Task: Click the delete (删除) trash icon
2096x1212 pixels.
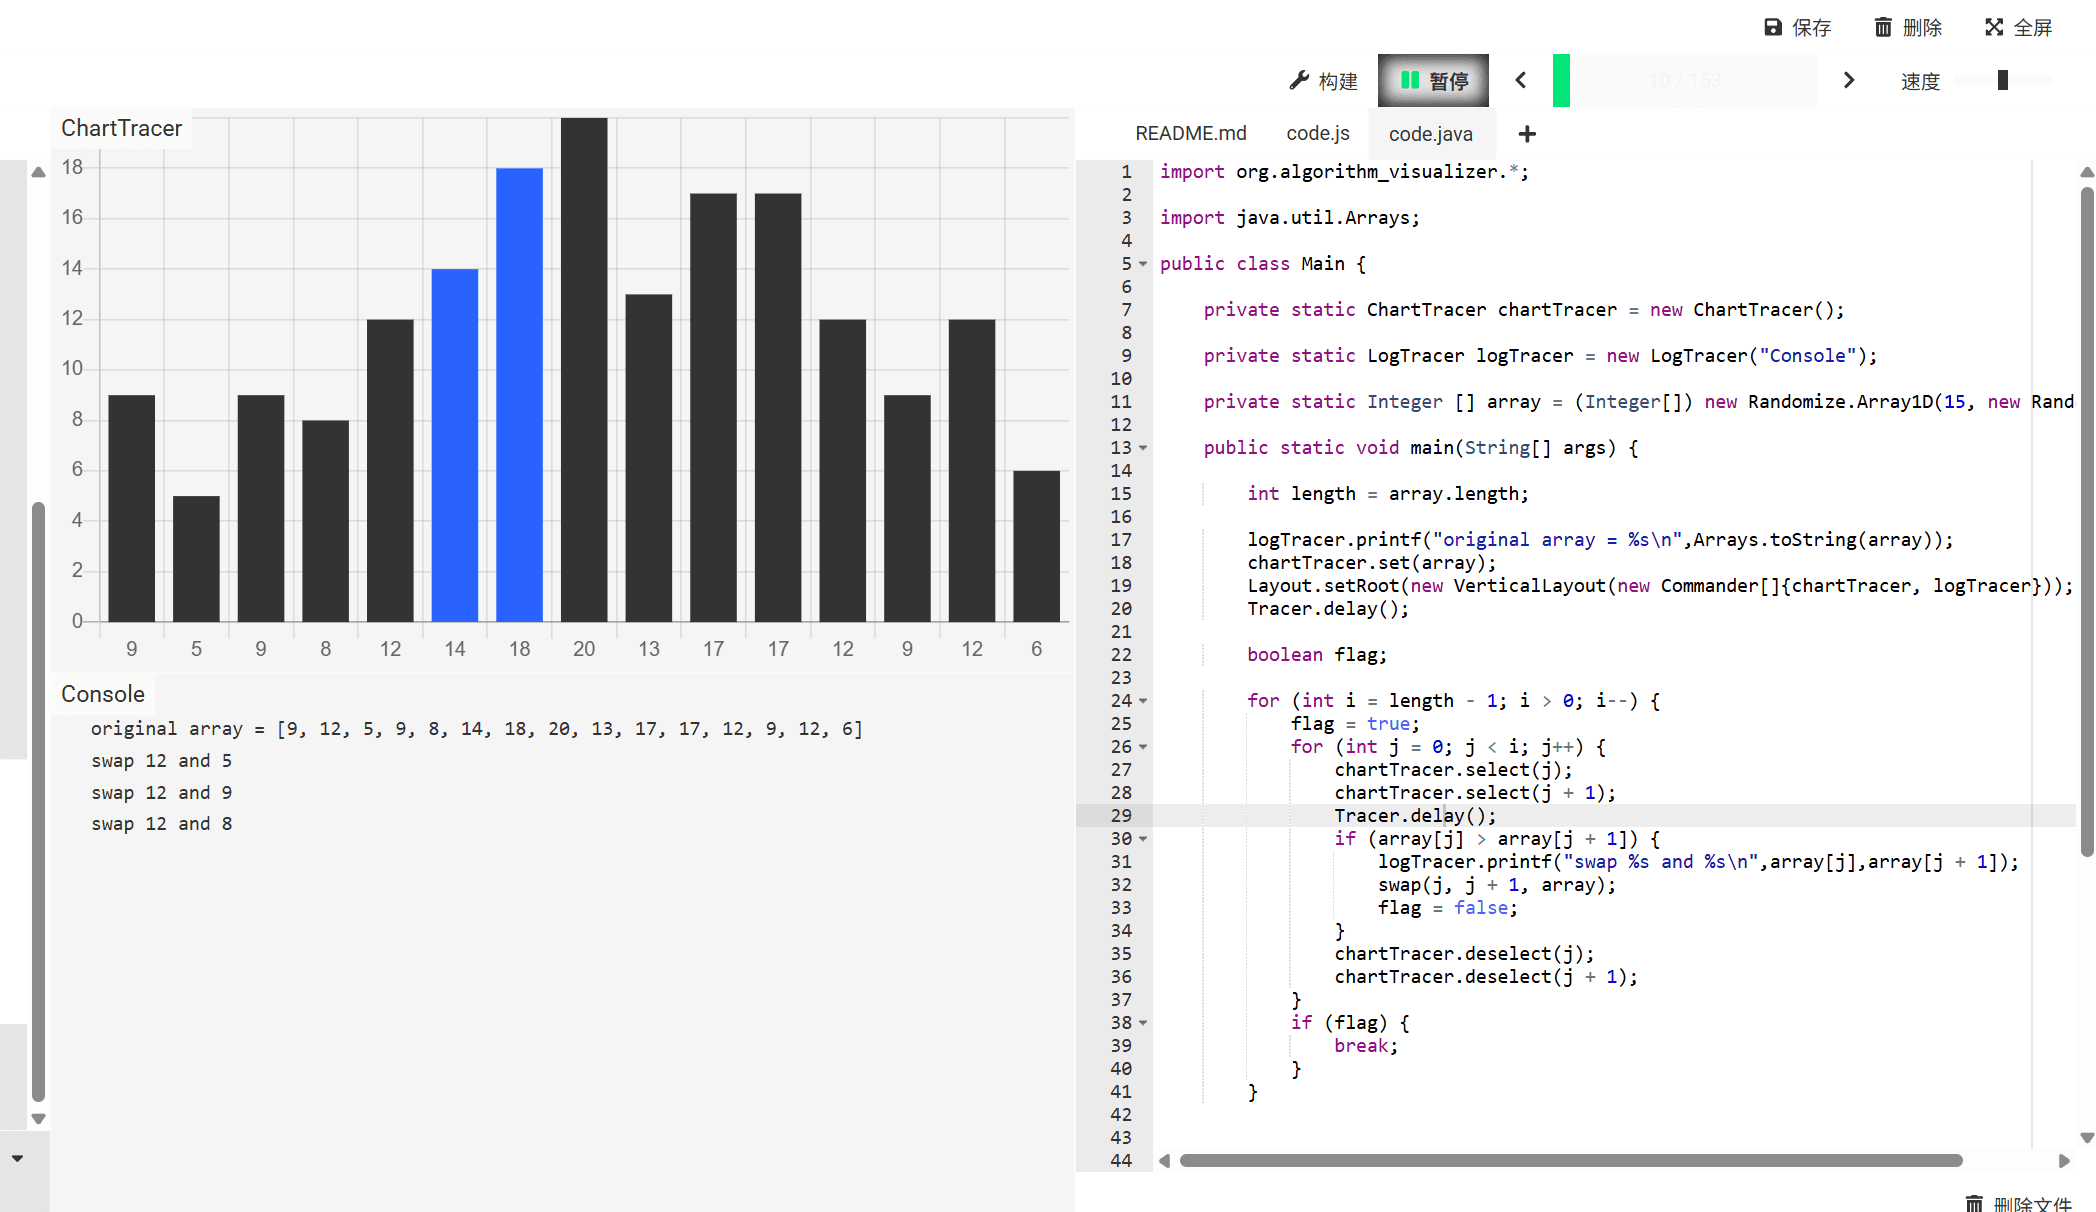Action: pos(1883,27)
